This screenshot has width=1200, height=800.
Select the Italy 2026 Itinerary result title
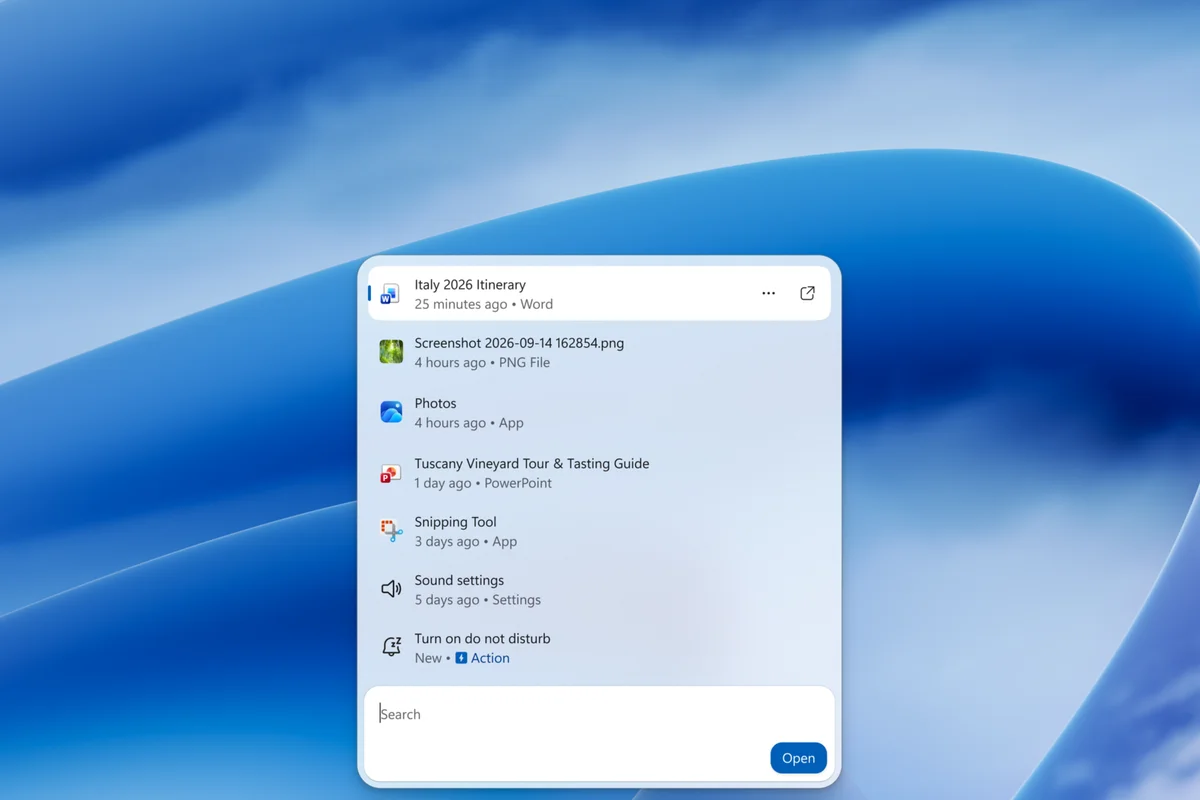click(x=470, y=285)
